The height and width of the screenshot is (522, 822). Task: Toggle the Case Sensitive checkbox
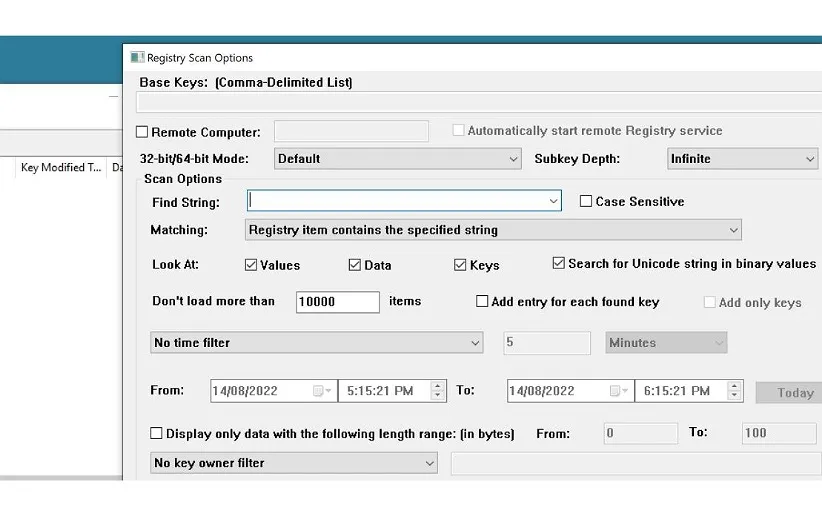click(586, 201)
